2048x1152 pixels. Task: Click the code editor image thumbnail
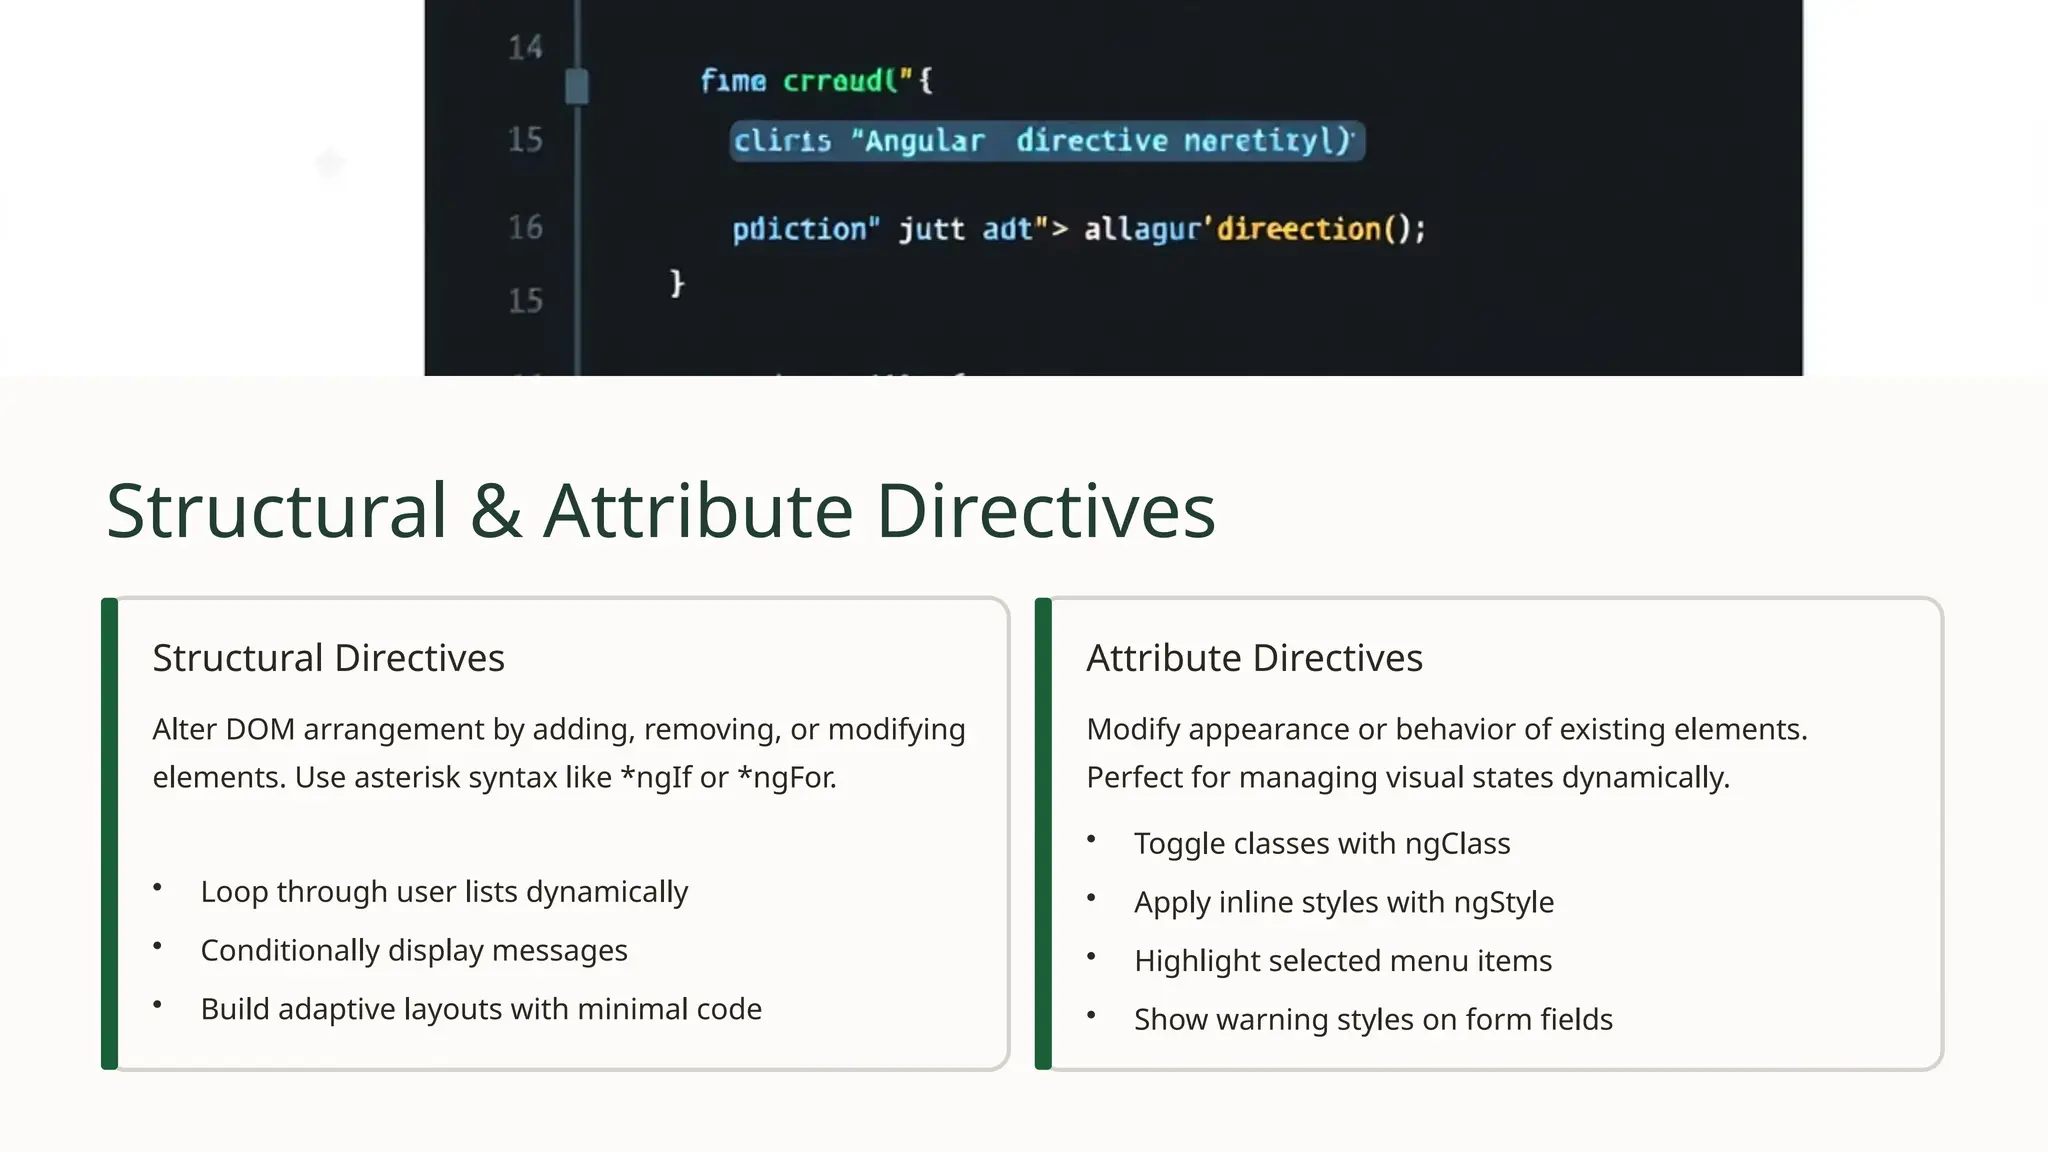pos(1113,188)
